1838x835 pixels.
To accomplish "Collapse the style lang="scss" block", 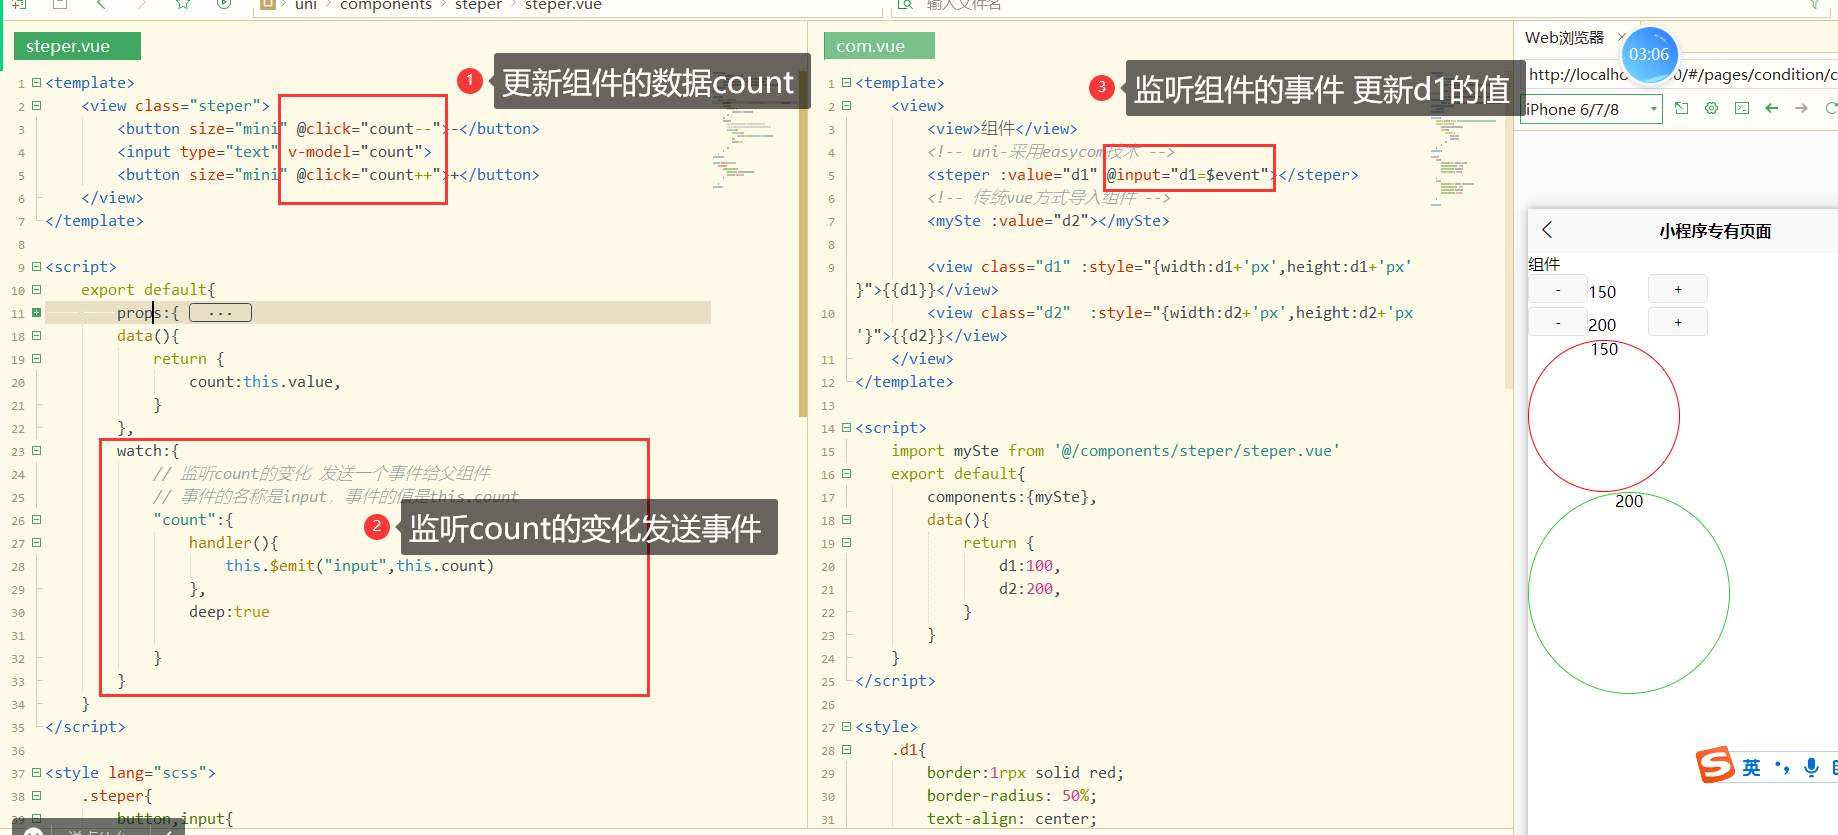I will (37, 773).
